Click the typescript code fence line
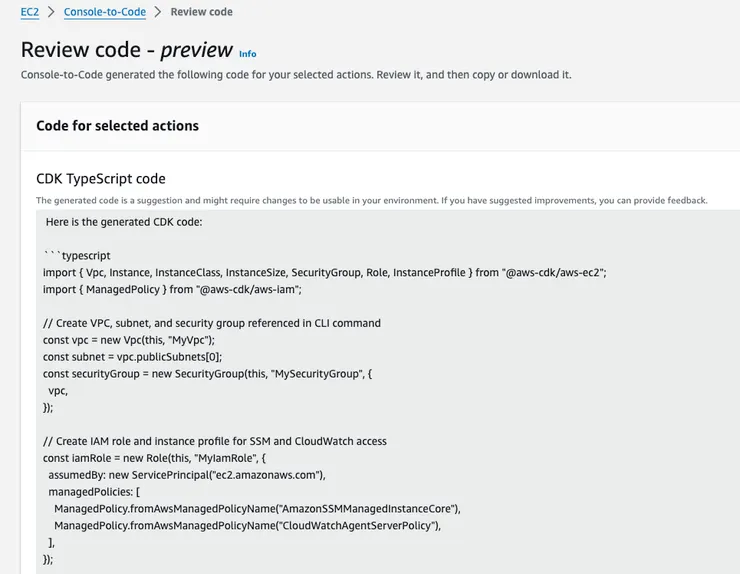 pos(78,255)
